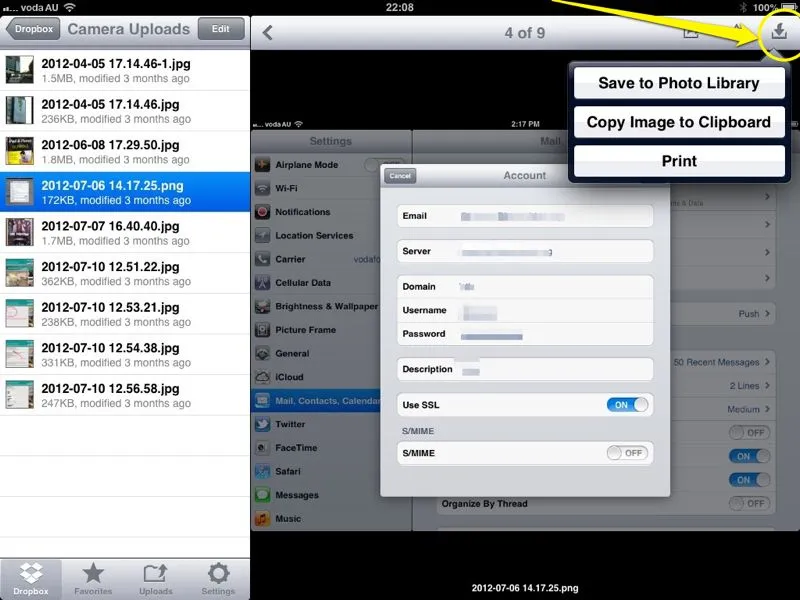Image resolution: width=800 pixels, height=600 pixels.
Task: Tap the Dropbox back button at top-left
Action: click(x=32, y=29)
